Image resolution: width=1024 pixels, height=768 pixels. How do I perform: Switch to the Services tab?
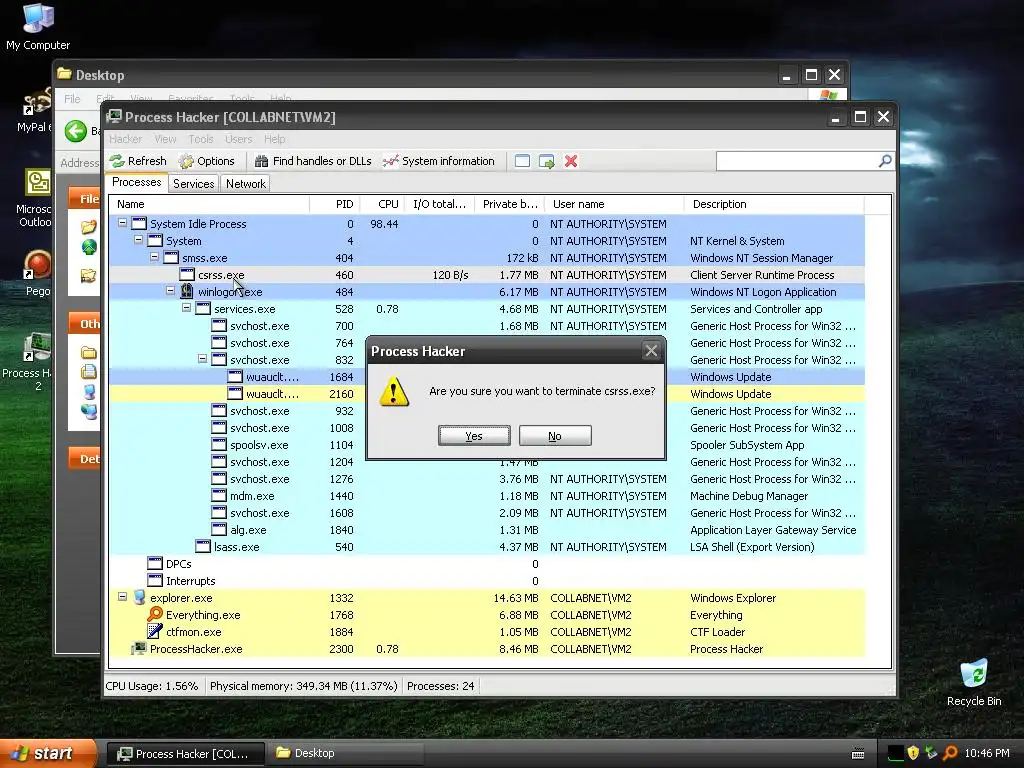click(x=193, y=184)
